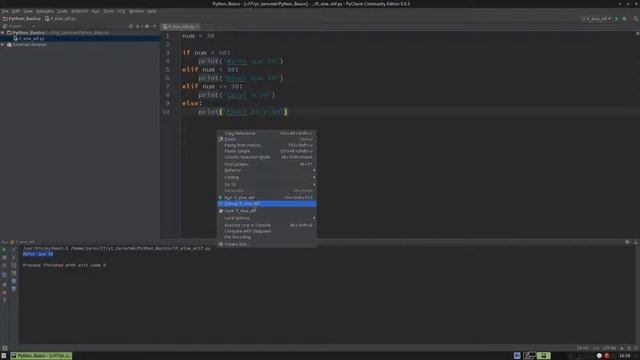Expand the Refactor submenu
The height and width of the screenshot is (360, 640).
pos(267,170)
